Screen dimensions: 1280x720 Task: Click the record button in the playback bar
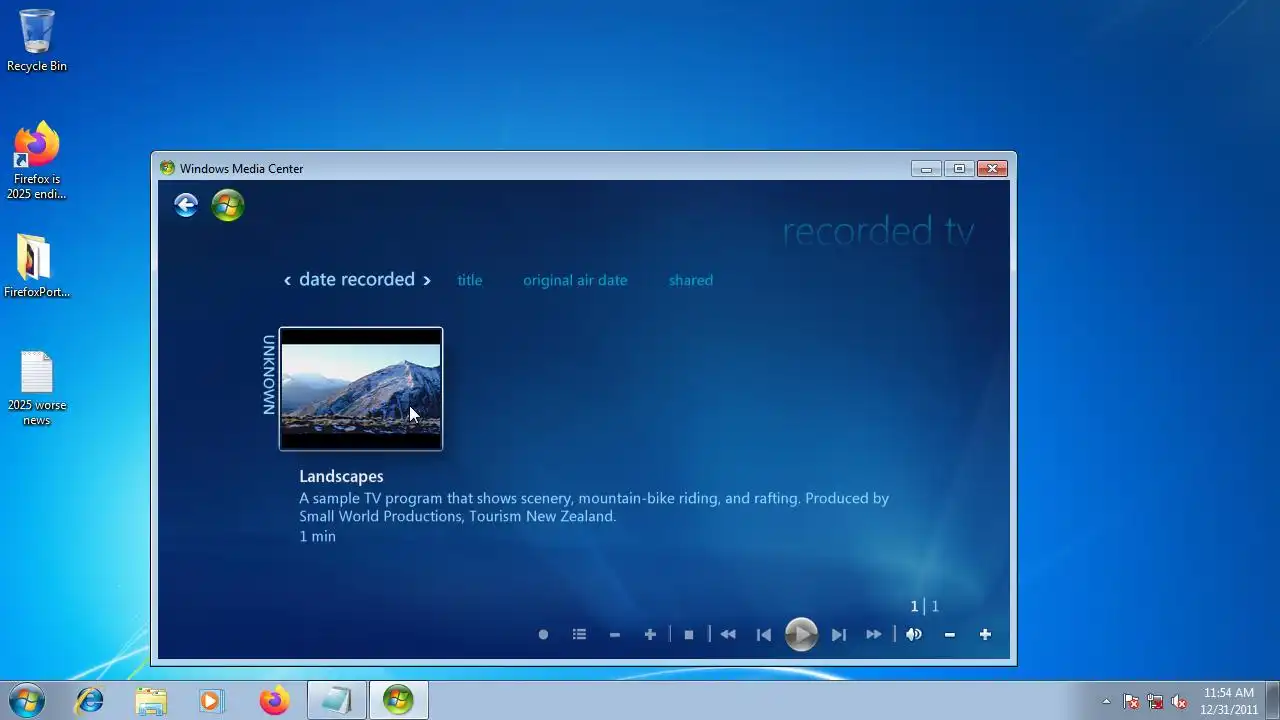point(543,634)
